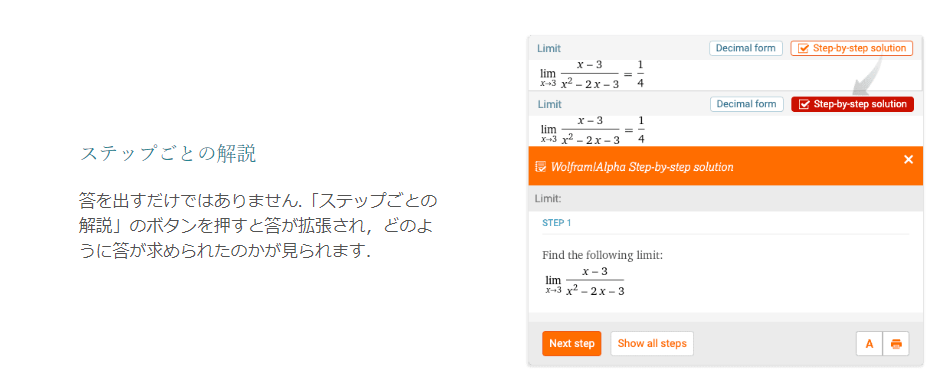Viewport: 942px width, 385px height.
Task: Click the outlined orange Step-by-step solution button
Action: tap(851, 48)
